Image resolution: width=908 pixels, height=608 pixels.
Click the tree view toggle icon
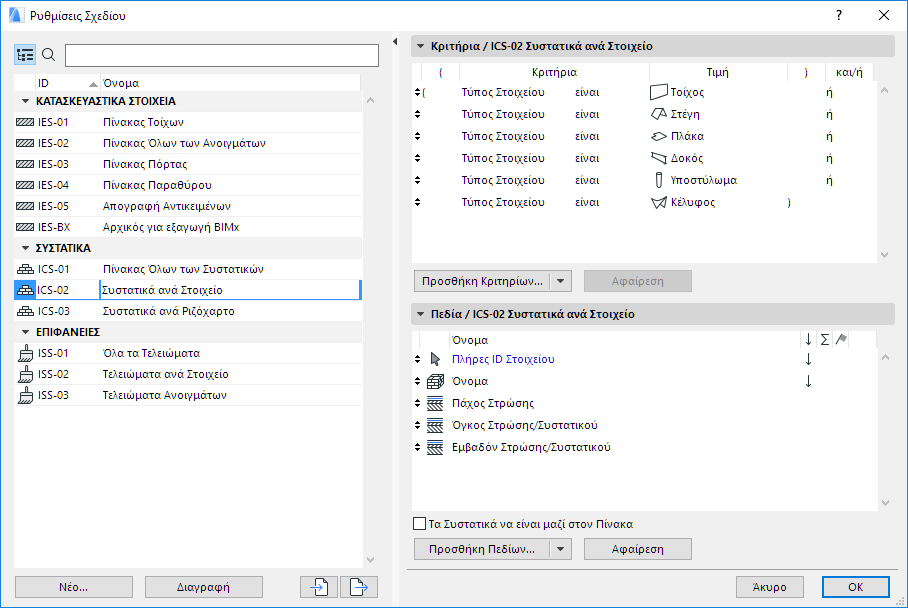[x=25, y=55]
